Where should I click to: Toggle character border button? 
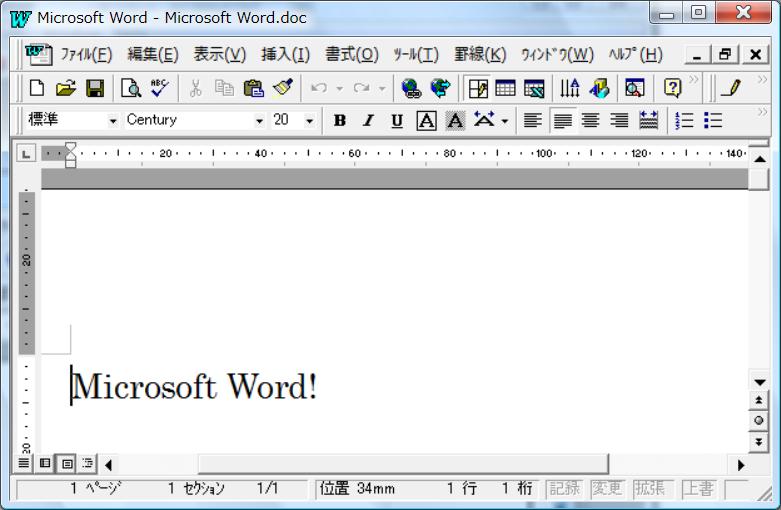tap(426, 121)
